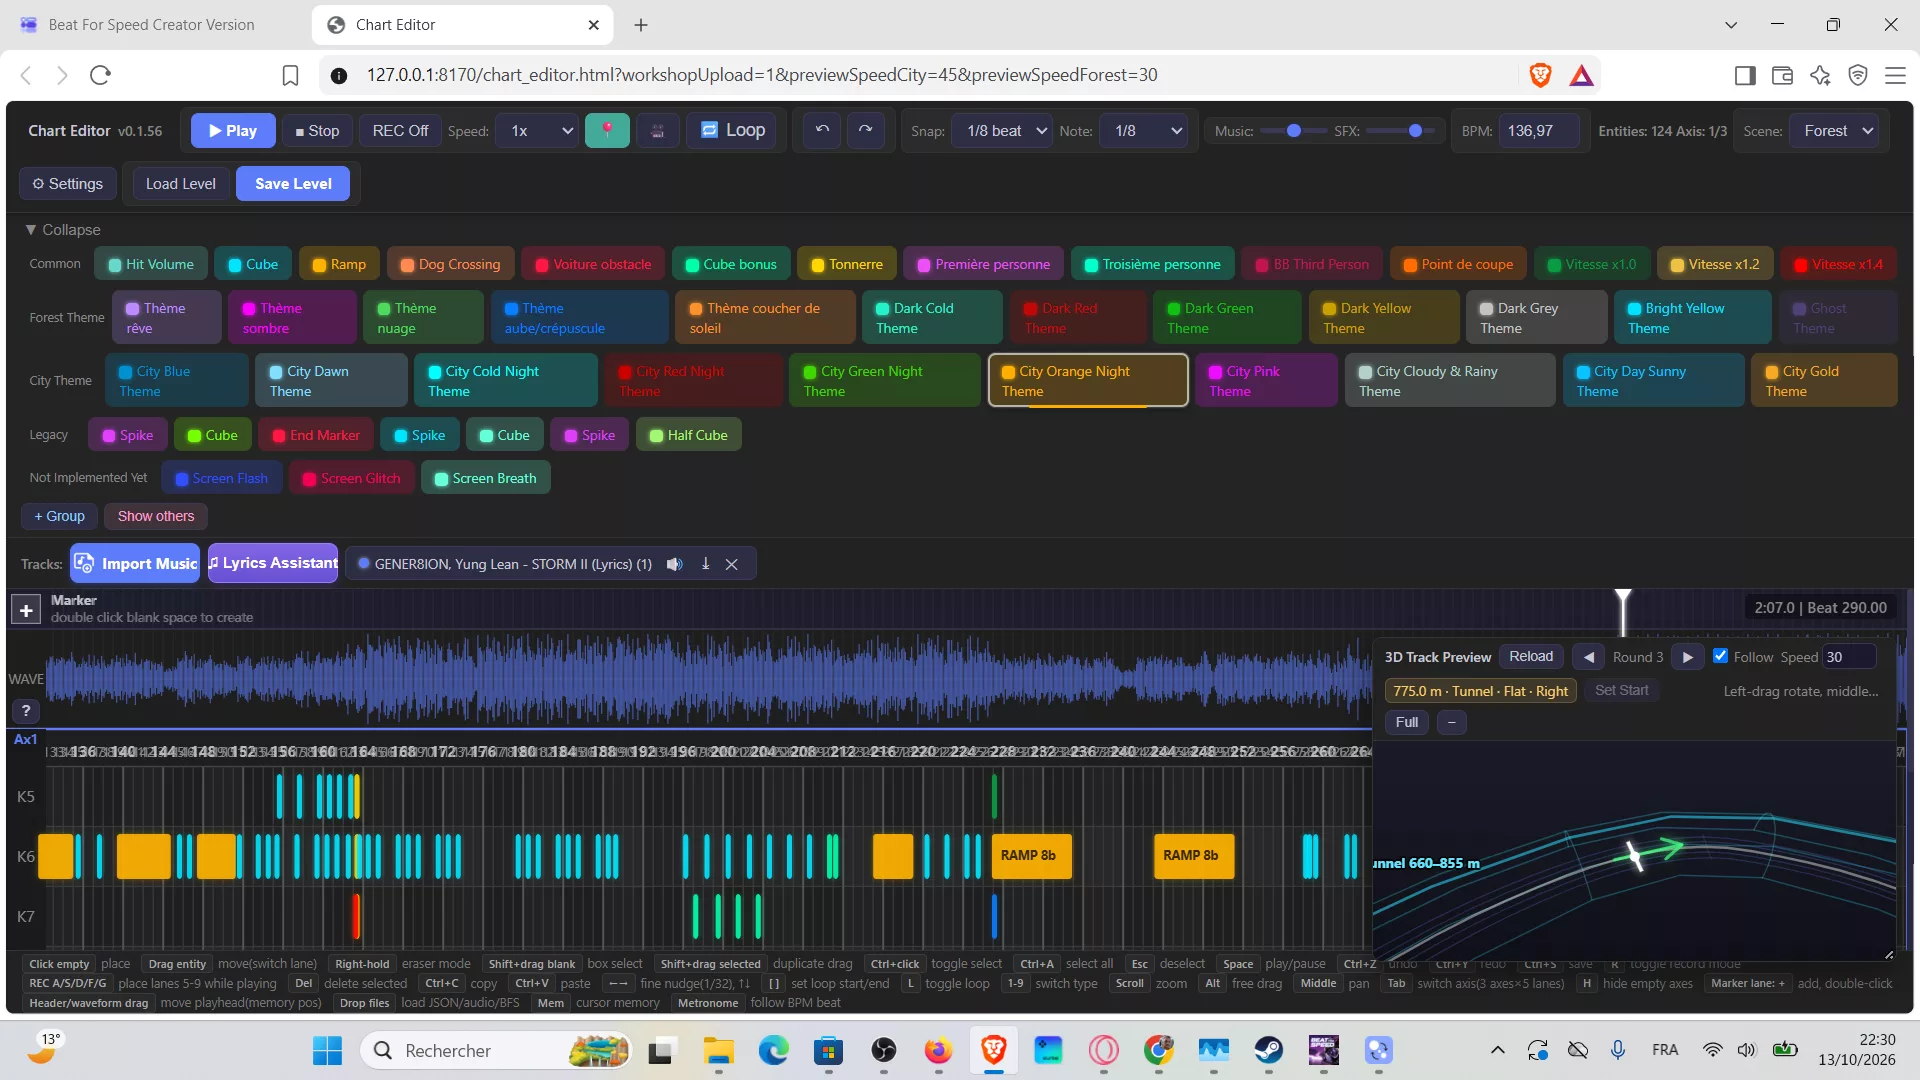Select City Orange Night Theme entity
Image resolution: width=1920 pixels, height=1080 pixels.
tap(1088, 380)
